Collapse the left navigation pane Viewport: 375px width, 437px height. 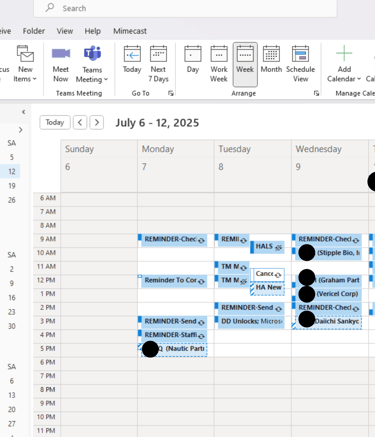[23, 112]
